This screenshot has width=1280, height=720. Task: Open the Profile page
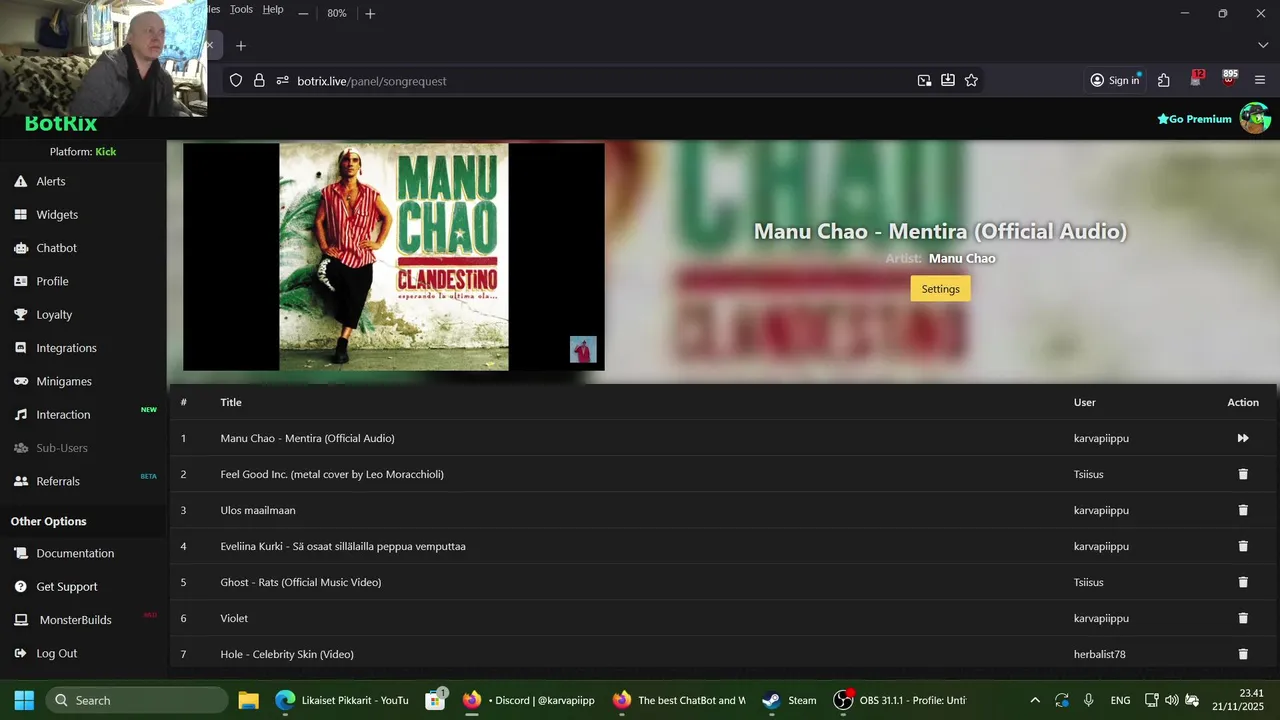click(x=52, y=281)
